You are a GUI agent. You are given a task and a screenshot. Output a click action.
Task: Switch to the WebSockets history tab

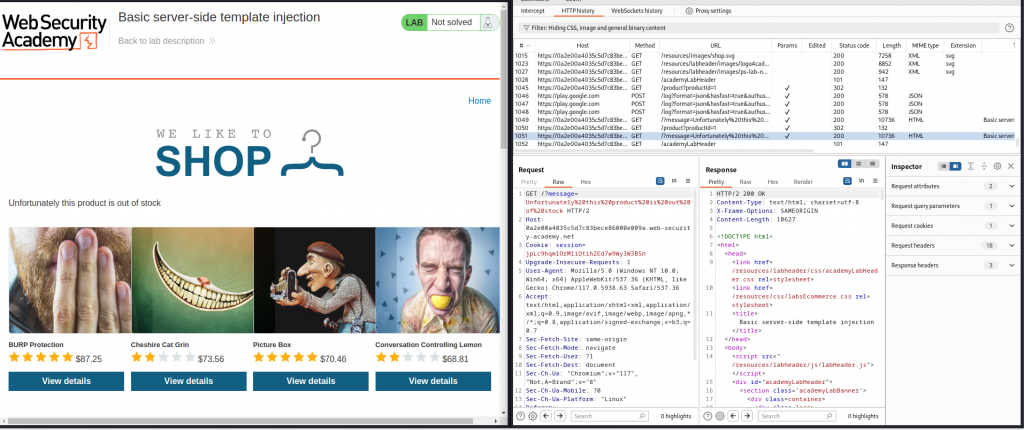click(x=636, y=11)
